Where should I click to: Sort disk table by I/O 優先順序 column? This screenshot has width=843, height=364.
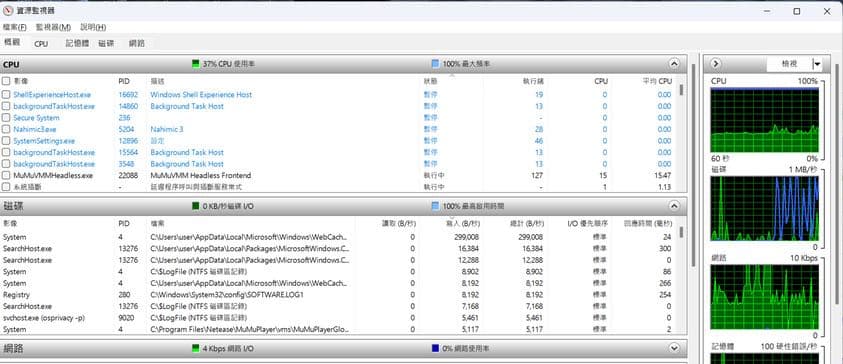coord(588,223)
